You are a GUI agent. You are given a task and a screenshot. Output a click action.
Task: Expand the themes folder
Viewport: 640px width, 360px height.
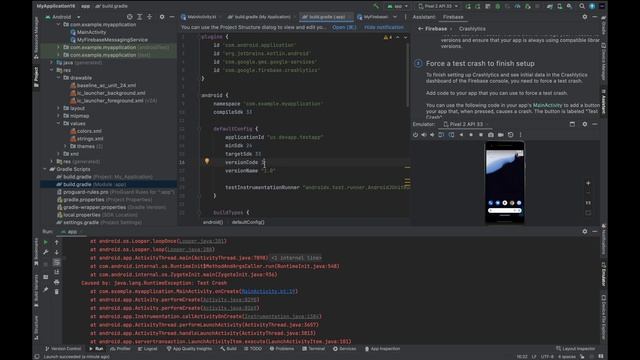click(x=65, y=146)
